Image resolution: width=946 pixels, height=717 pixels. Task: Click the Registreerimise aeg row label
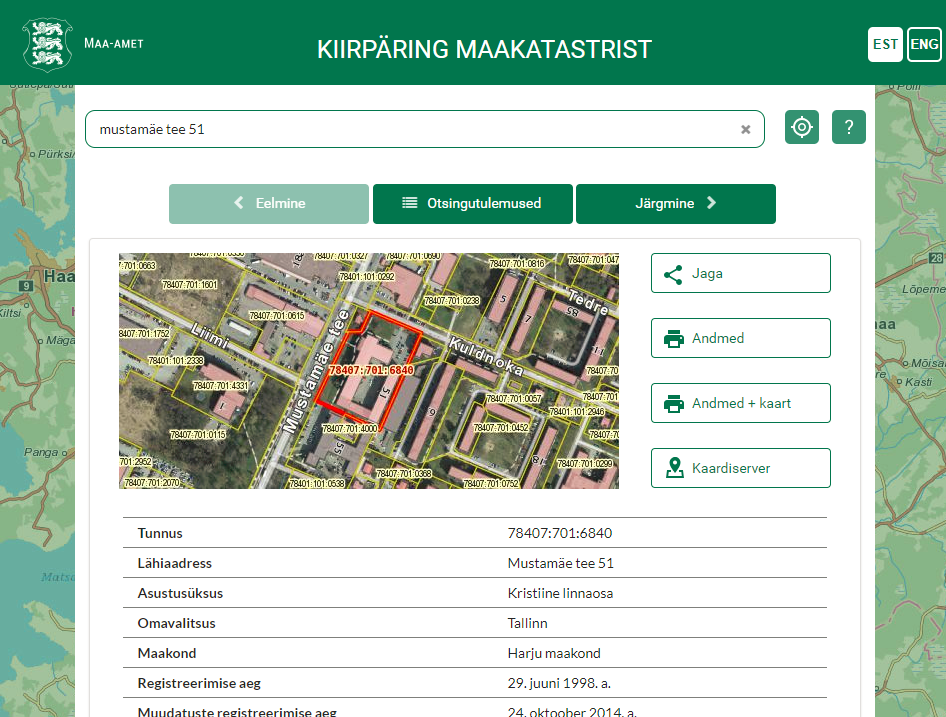[x=199, y=683]
